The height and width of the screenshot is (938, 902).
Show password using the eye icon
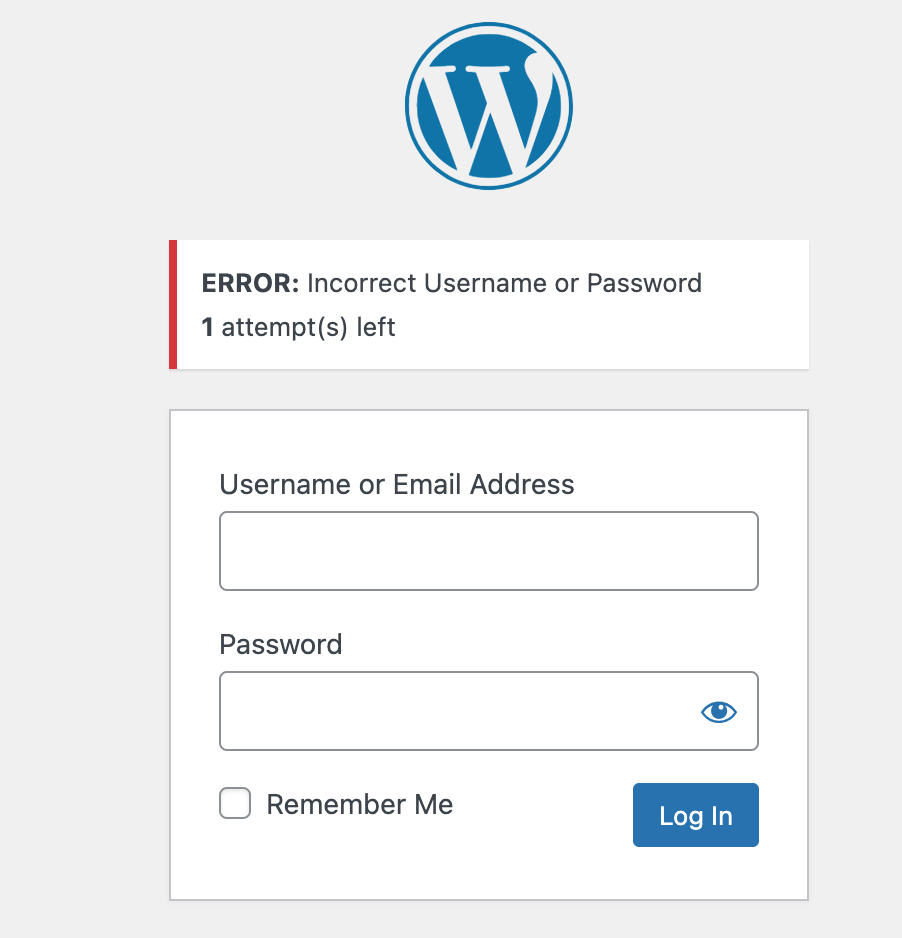(x=718, y=711)
